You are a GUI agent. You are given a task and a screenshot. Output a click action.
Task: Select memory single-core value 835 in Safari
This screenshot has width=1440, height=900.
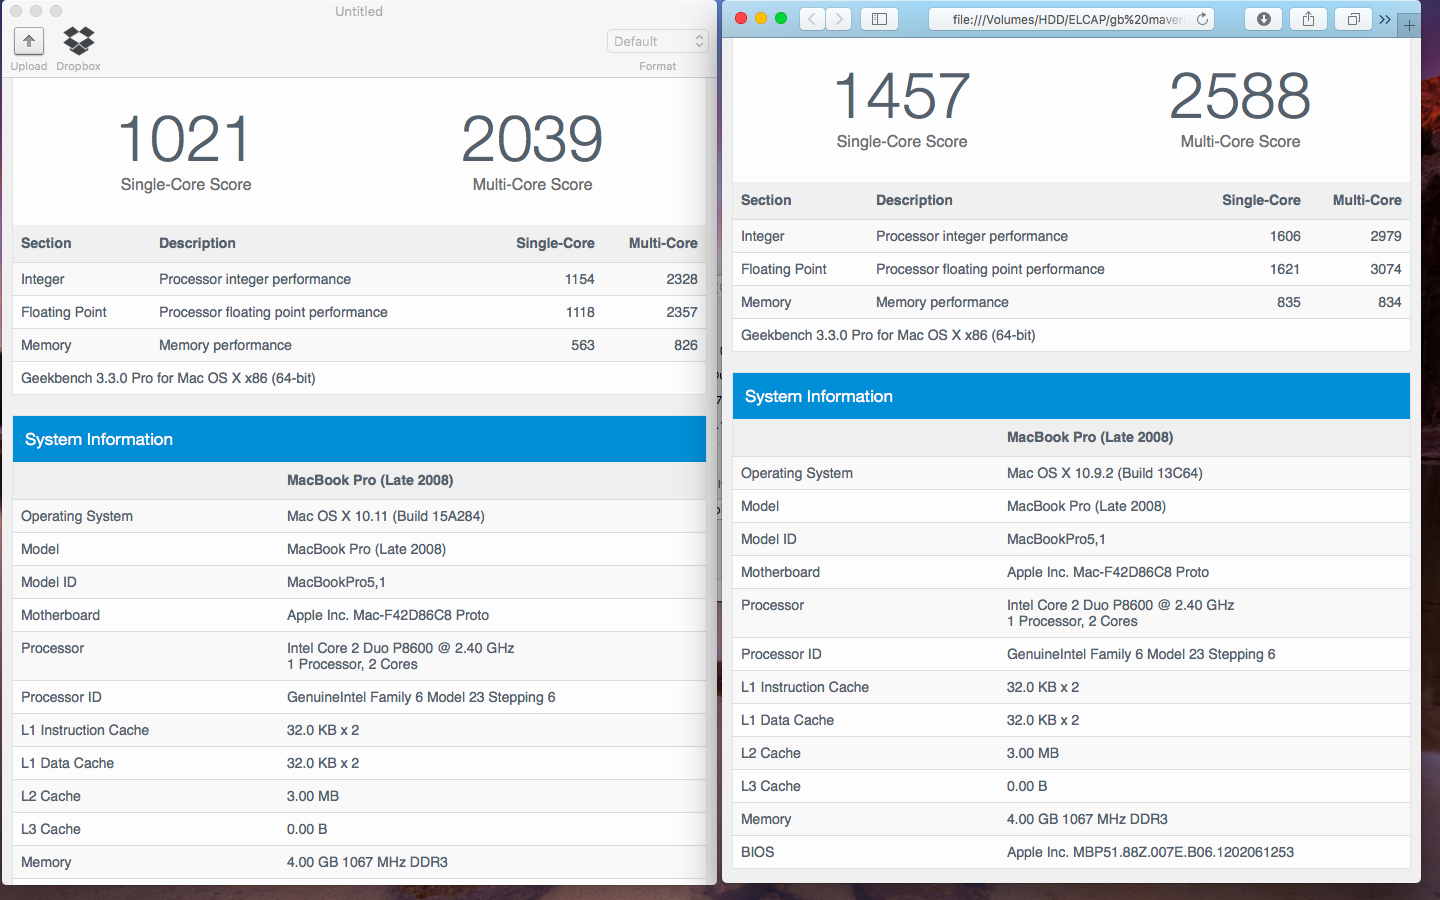point(1289,302)
